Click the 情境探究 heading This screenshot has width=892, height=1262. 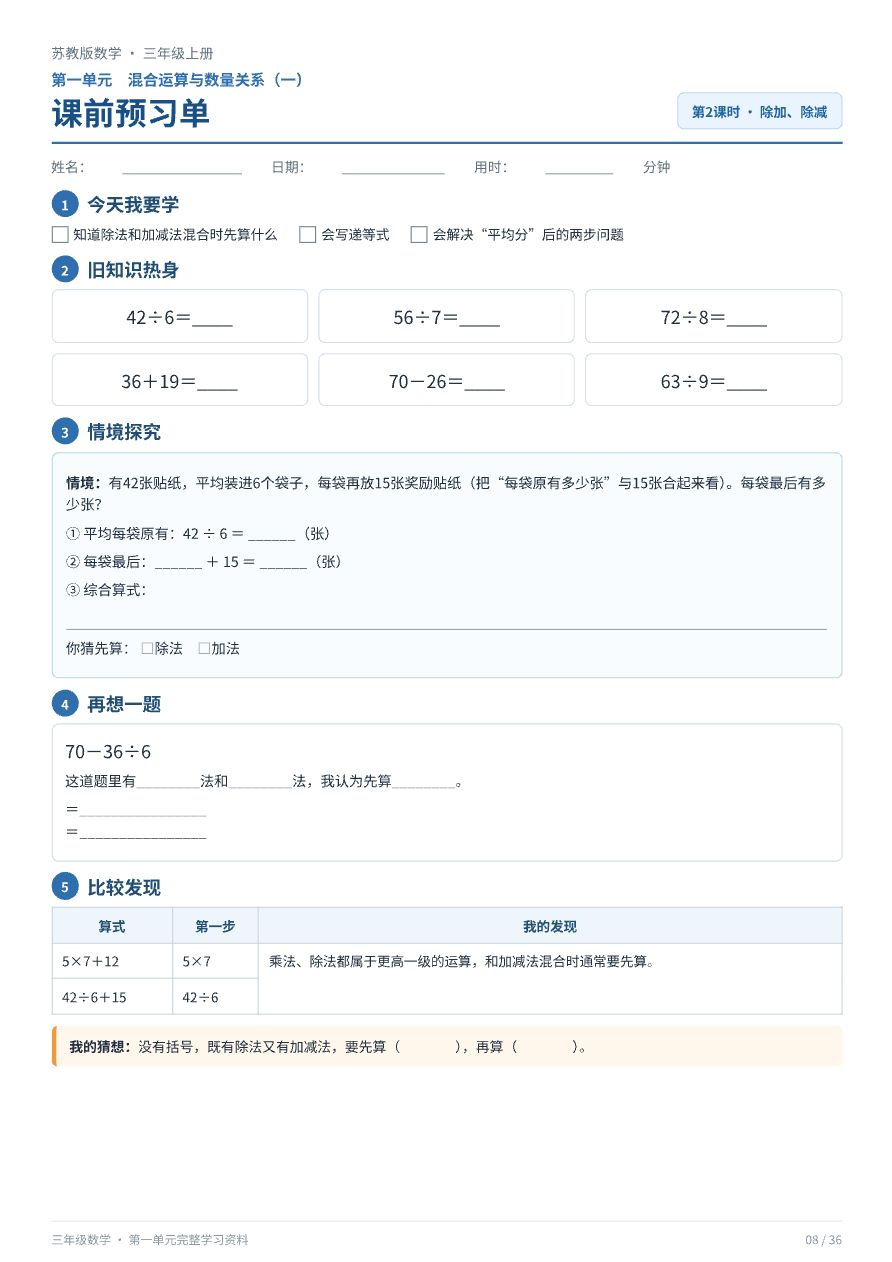(124, 432)
